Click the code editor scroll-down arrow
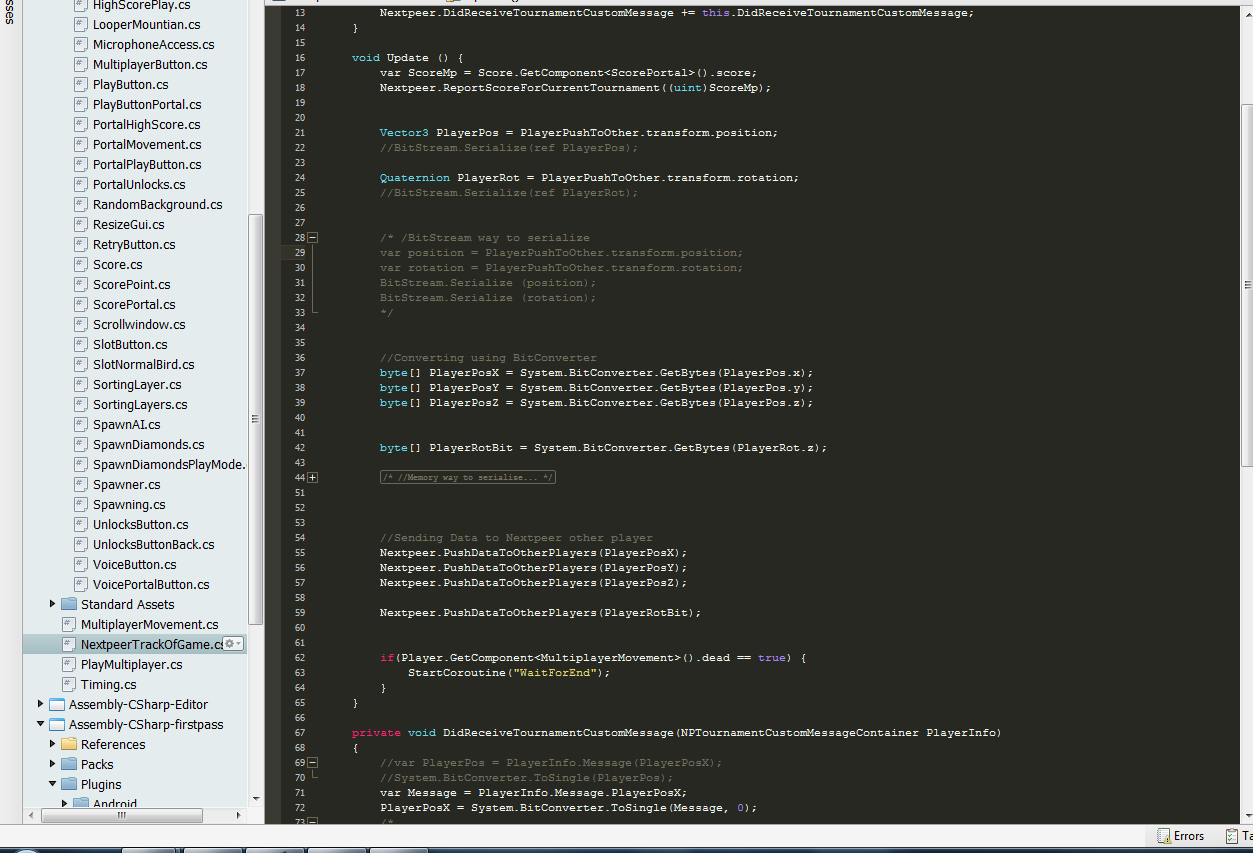 [x=1246, y=815]
